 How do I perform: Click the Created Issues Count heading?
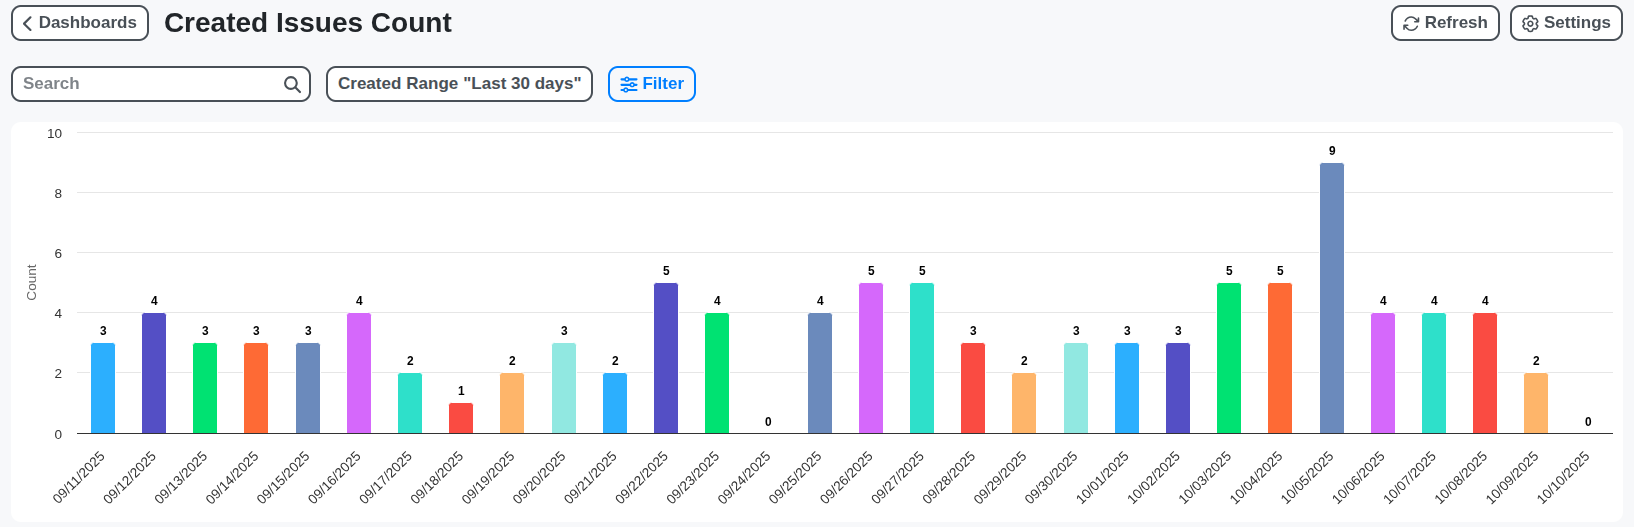(308, 23)
